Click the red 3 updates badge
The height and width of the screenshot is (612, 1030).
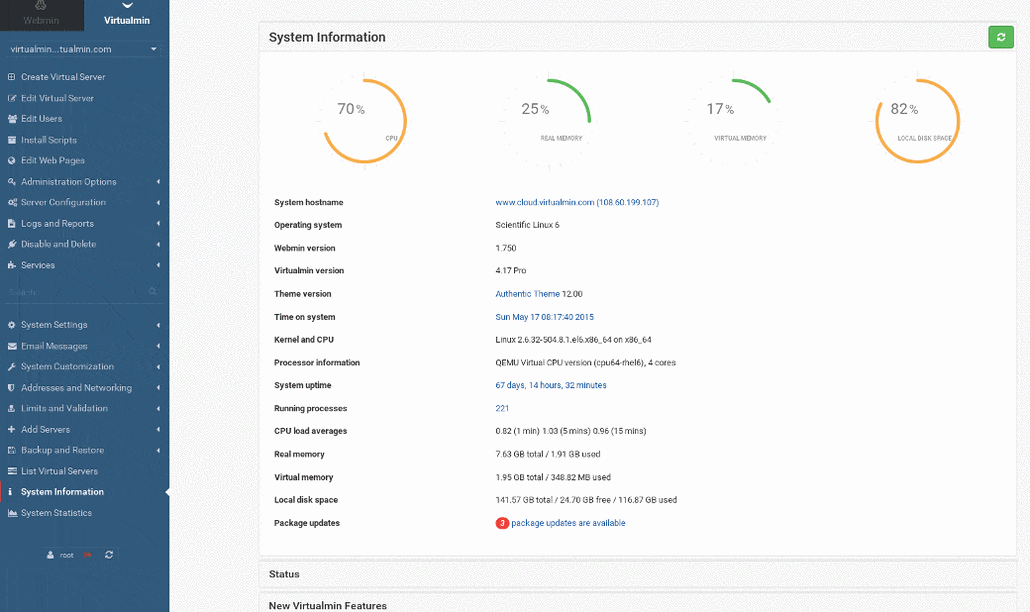point(502,523)
